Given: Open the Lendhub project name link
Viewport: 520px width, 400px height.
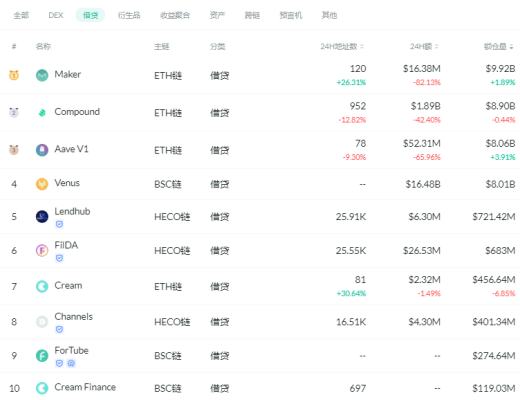Looking at the screenshot, I should pos(72,212).
